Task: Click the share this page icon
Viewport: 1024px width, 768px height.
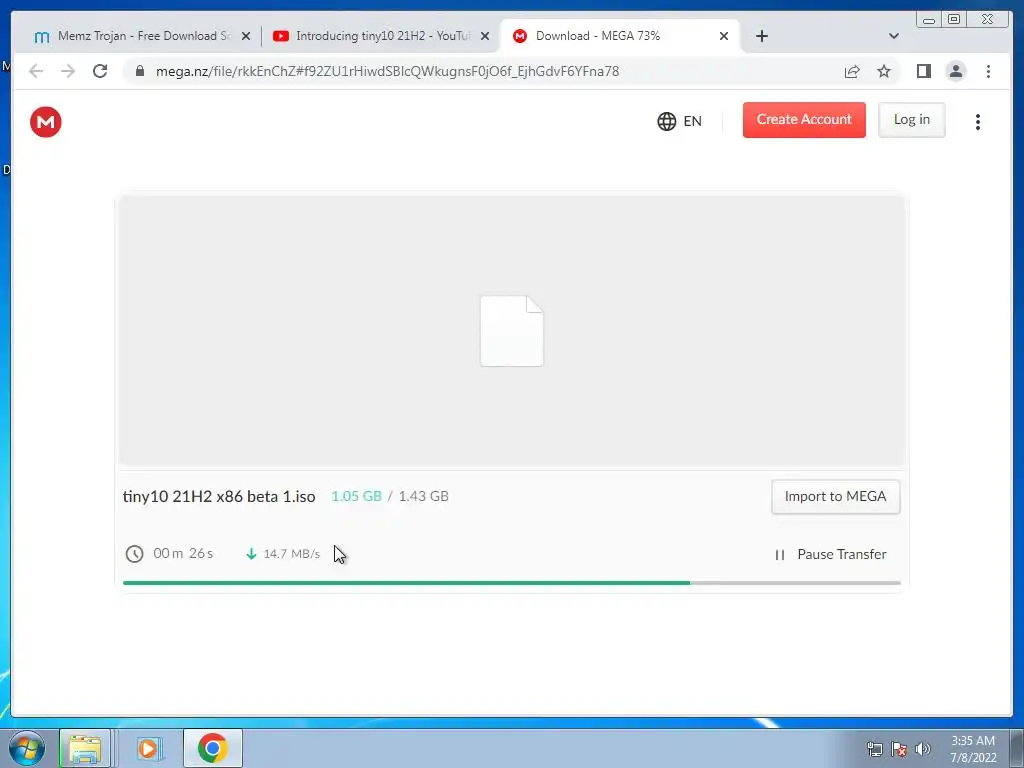Action: [x=852, y=71]
